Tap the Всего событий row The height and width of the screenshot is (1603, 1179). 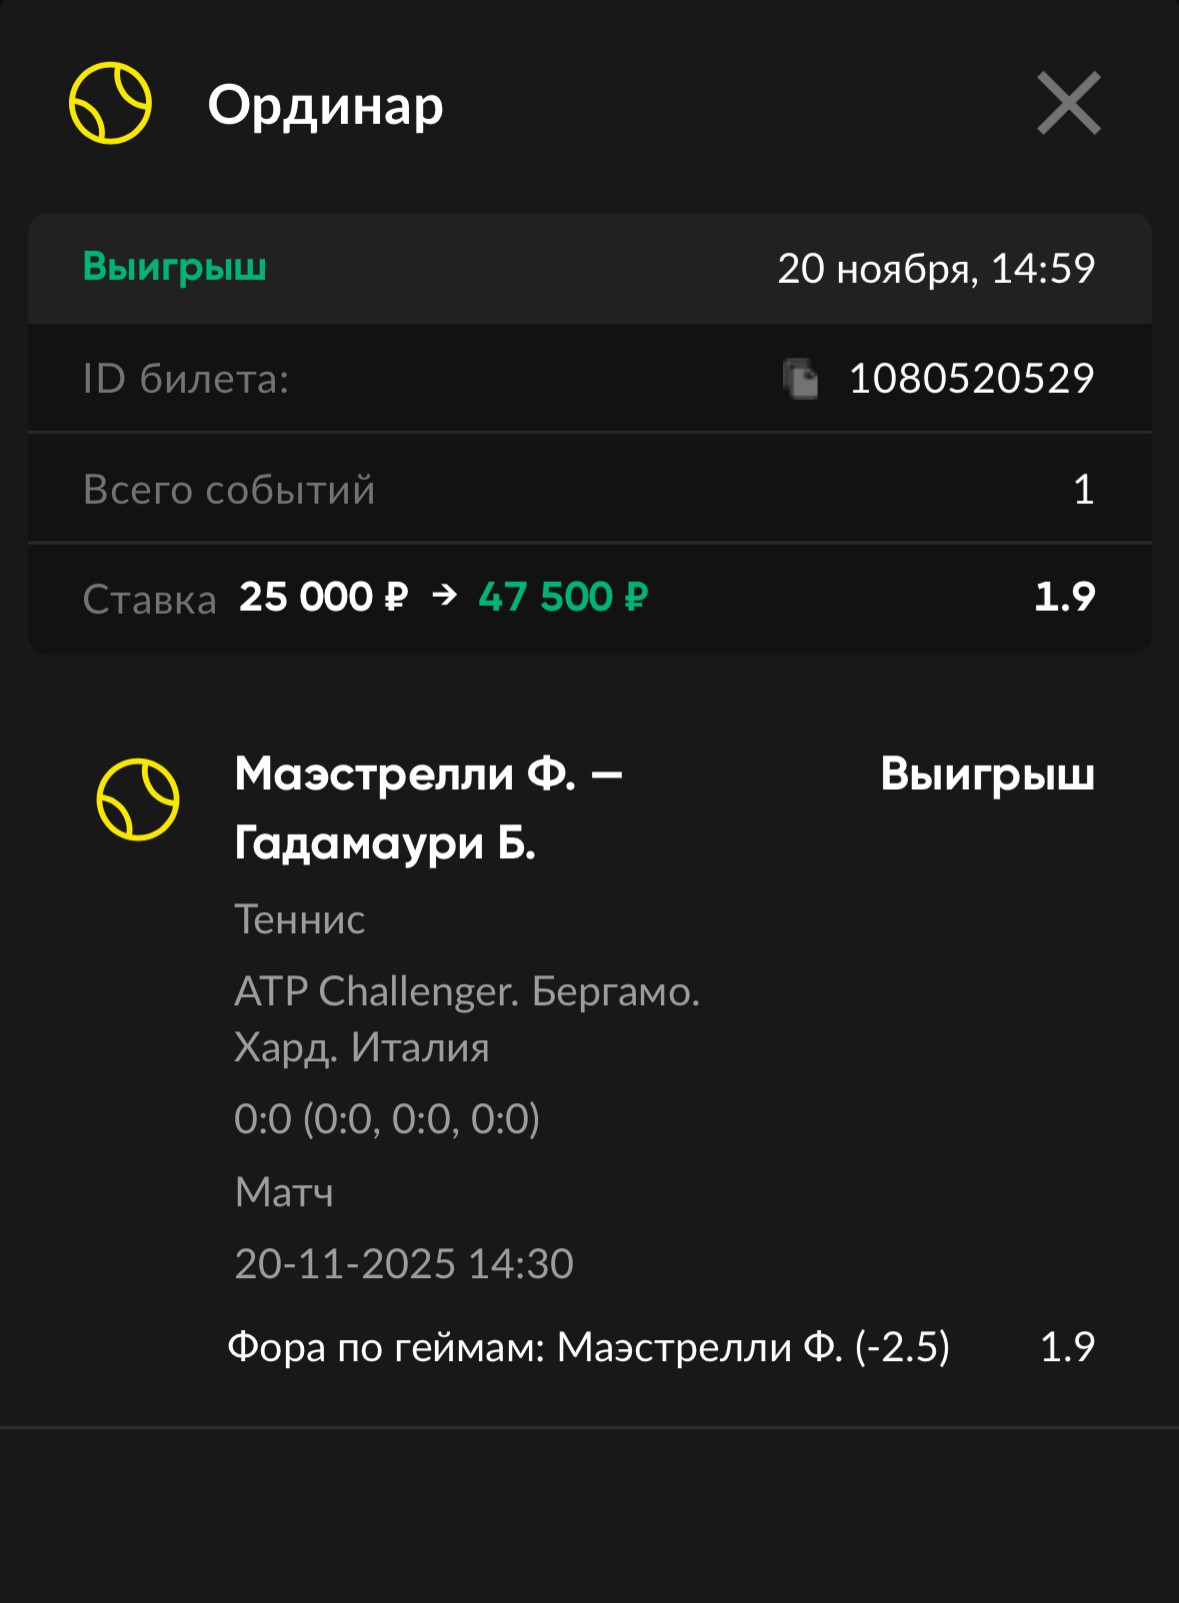point(589,489)
